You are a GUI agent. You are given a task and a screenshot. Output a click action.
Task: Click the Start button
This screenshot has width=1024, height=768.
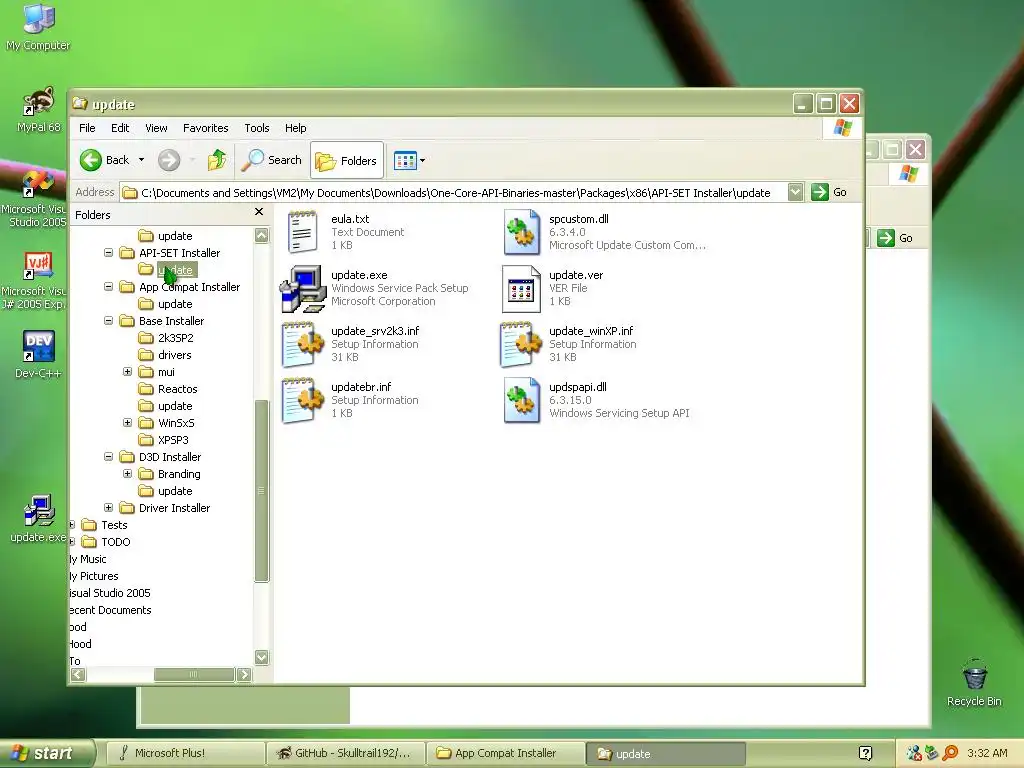tap(47, 753)
